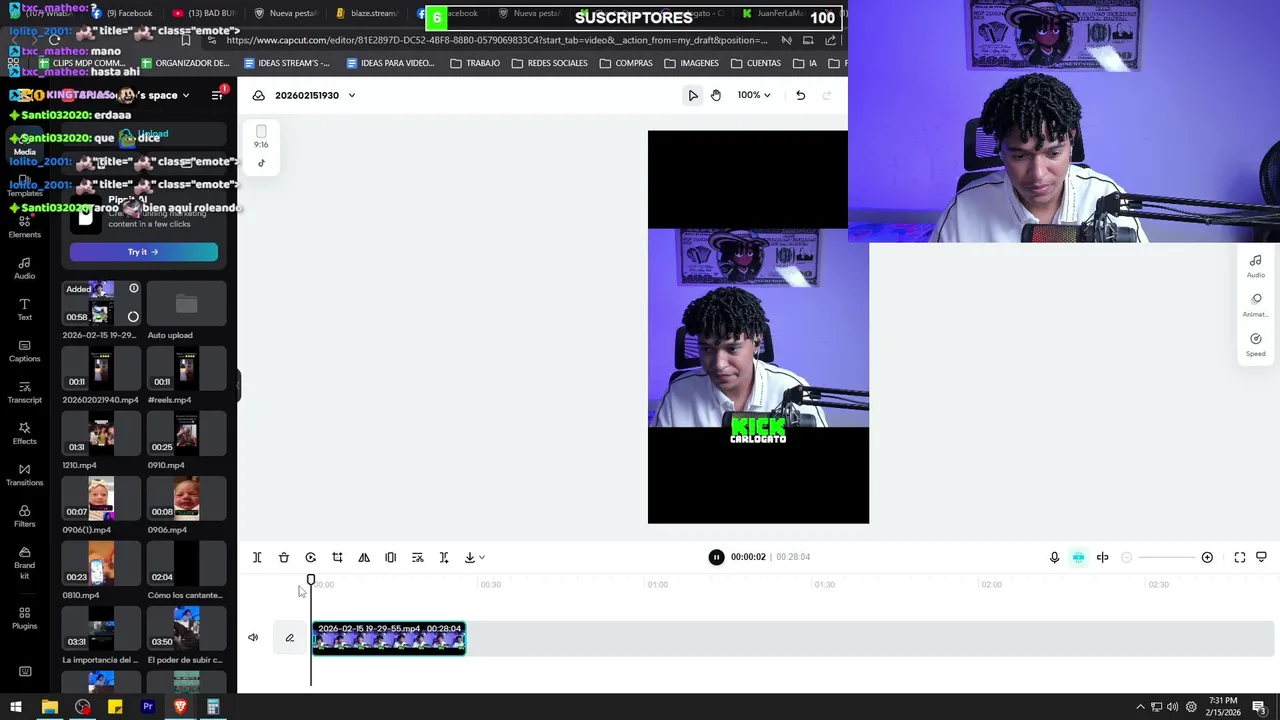
Task: Mute the timeline track speaker icon
Action: (253, 637)
